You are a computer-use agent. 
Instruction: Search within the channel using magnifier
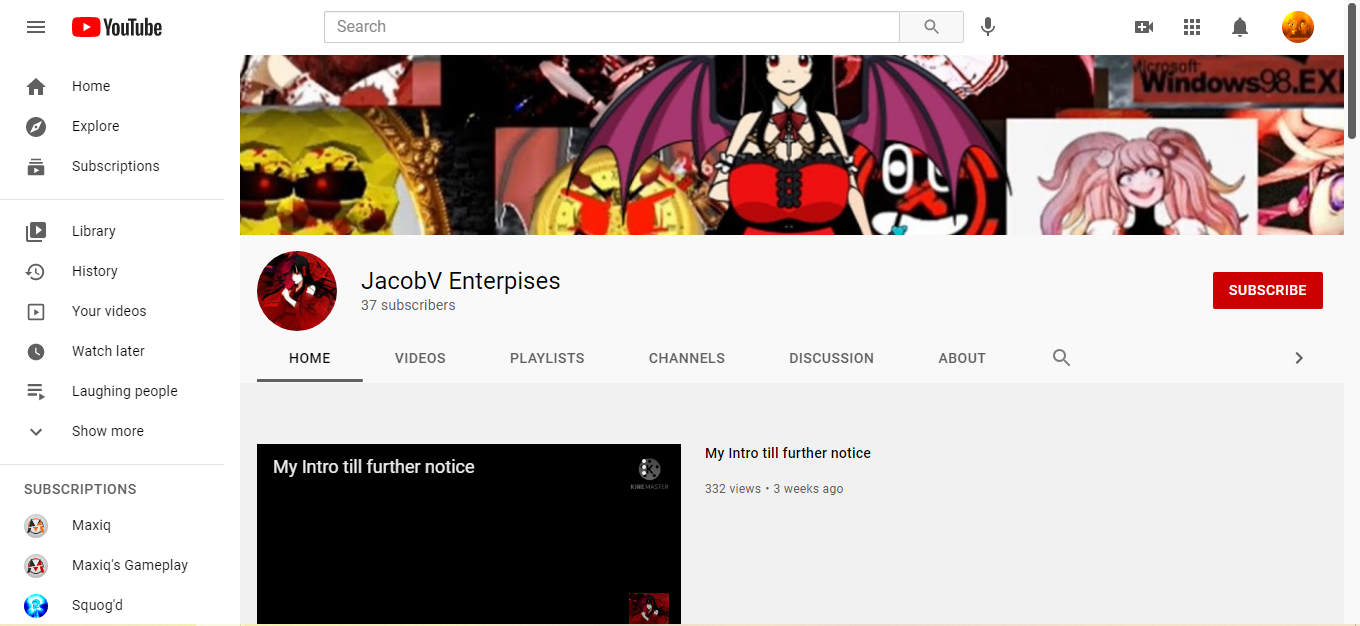[1062, 358]
